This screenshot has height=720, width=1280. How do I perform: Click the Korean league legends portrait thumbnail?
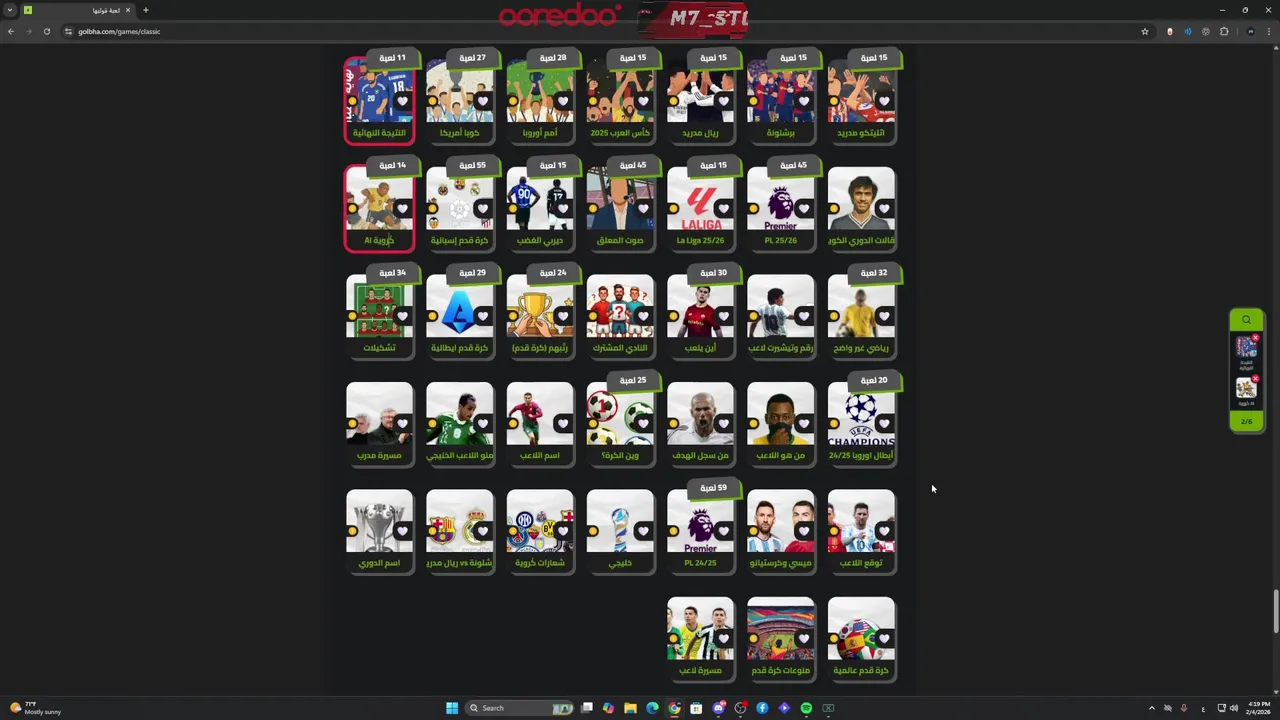[861, 200]
